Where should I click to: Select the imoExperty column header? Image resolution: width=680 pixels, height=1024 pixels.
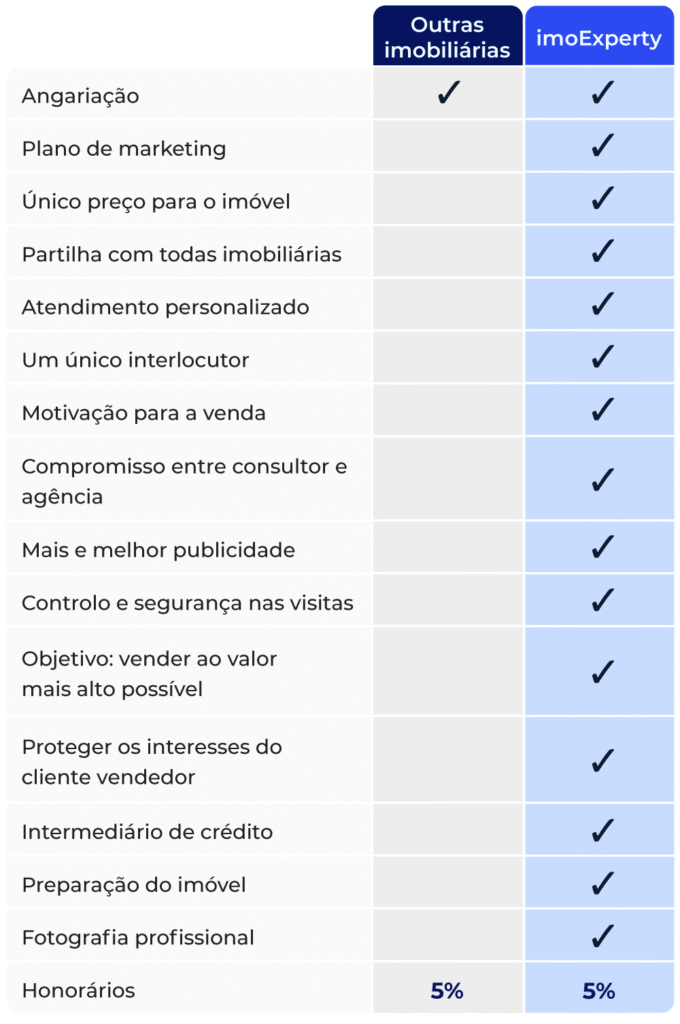point(600,38)
